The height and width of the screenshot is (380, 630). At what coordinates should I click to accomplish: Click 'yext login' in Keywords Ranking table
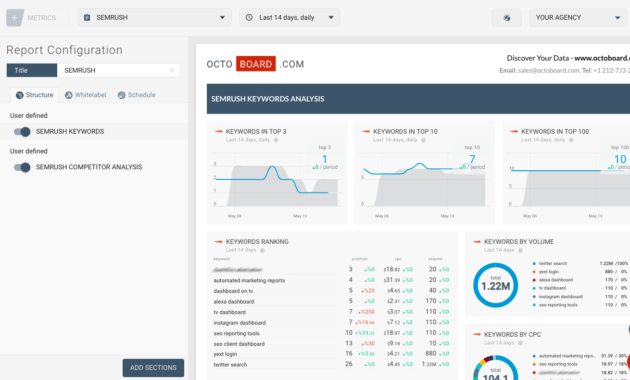[225, 354]
